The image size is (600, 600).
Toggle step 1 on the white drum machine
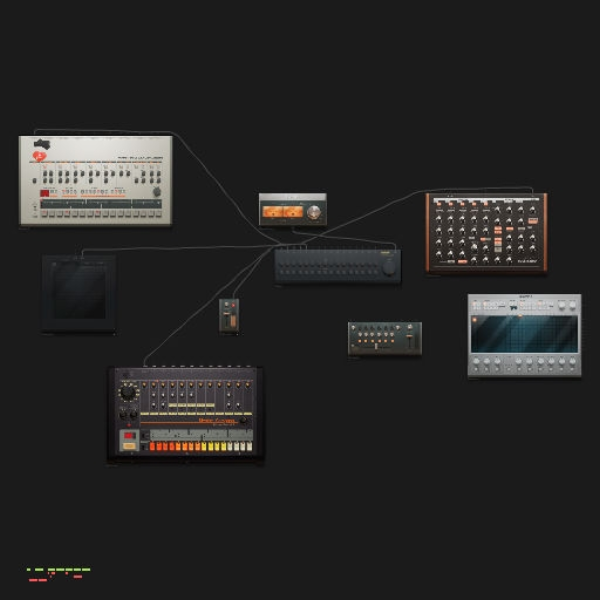point(44,214)
